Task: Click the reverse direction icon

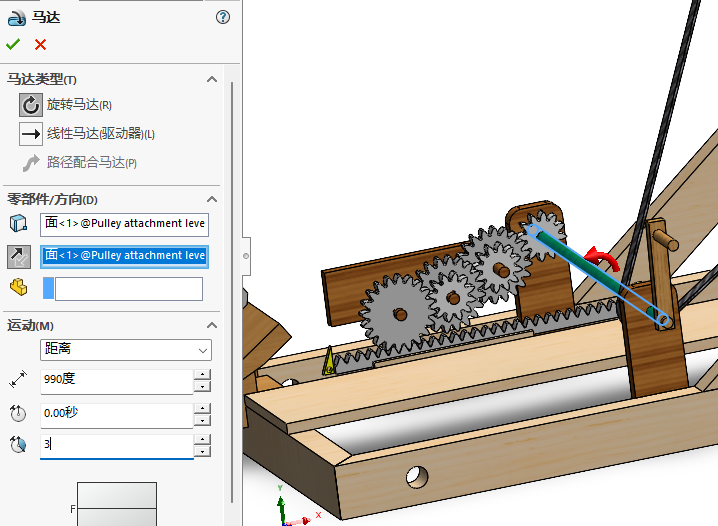Action: click(18, 256)
